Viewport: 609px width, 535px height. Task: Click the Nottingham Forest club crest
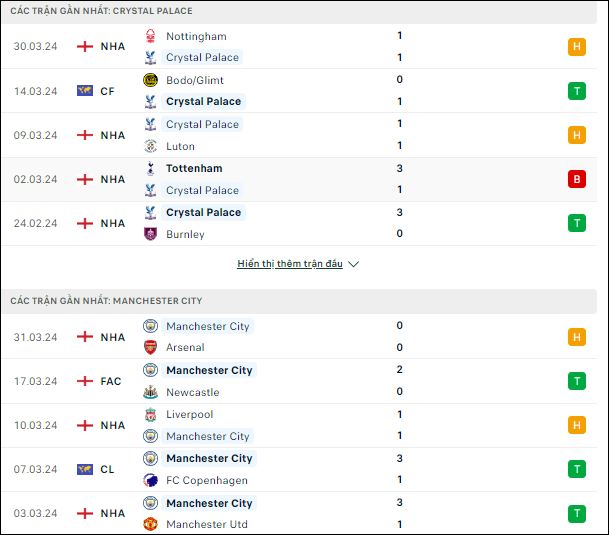(x=150, y=36)
